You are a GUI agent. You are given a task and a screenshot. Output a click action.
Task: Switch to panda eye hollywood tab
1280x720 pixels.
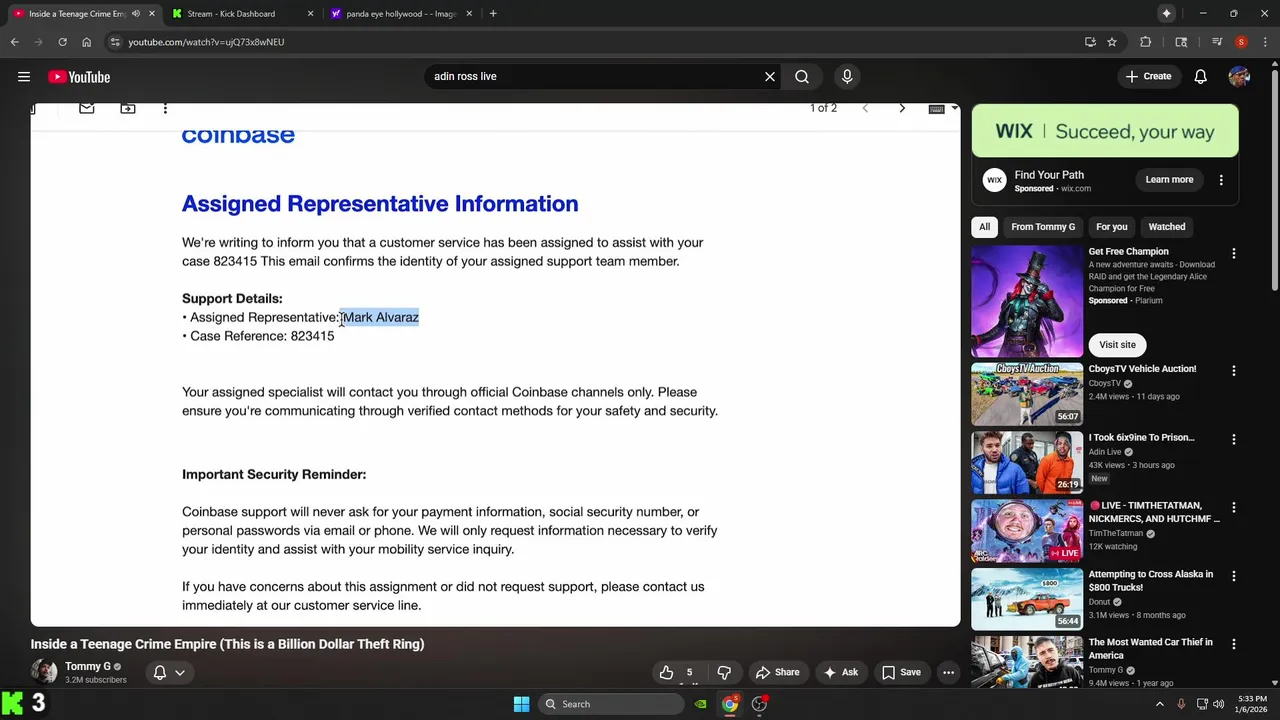click(400, 14)
